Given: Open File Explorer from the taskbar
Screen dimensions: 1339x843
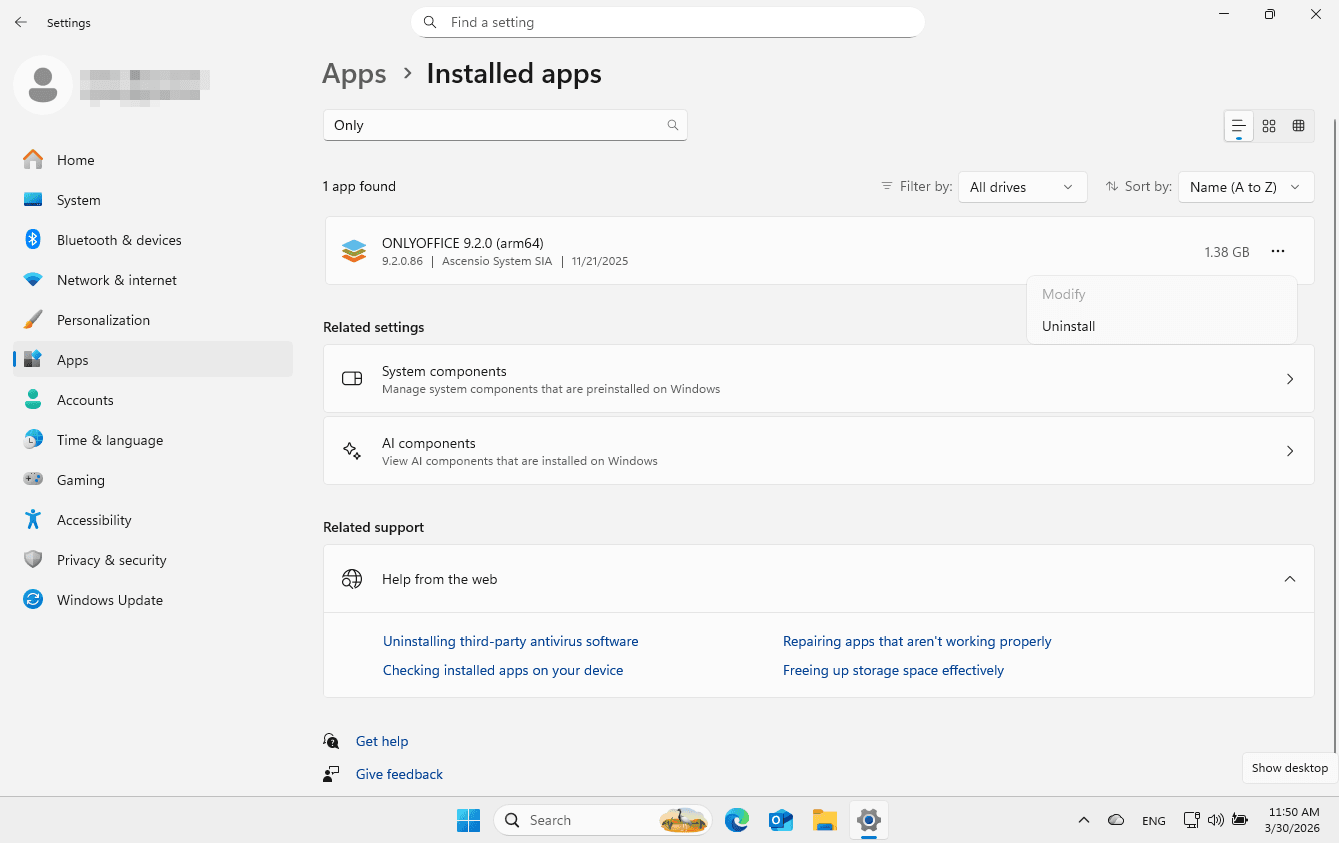Looking at the screenshot, I should (x=824, y=820).
